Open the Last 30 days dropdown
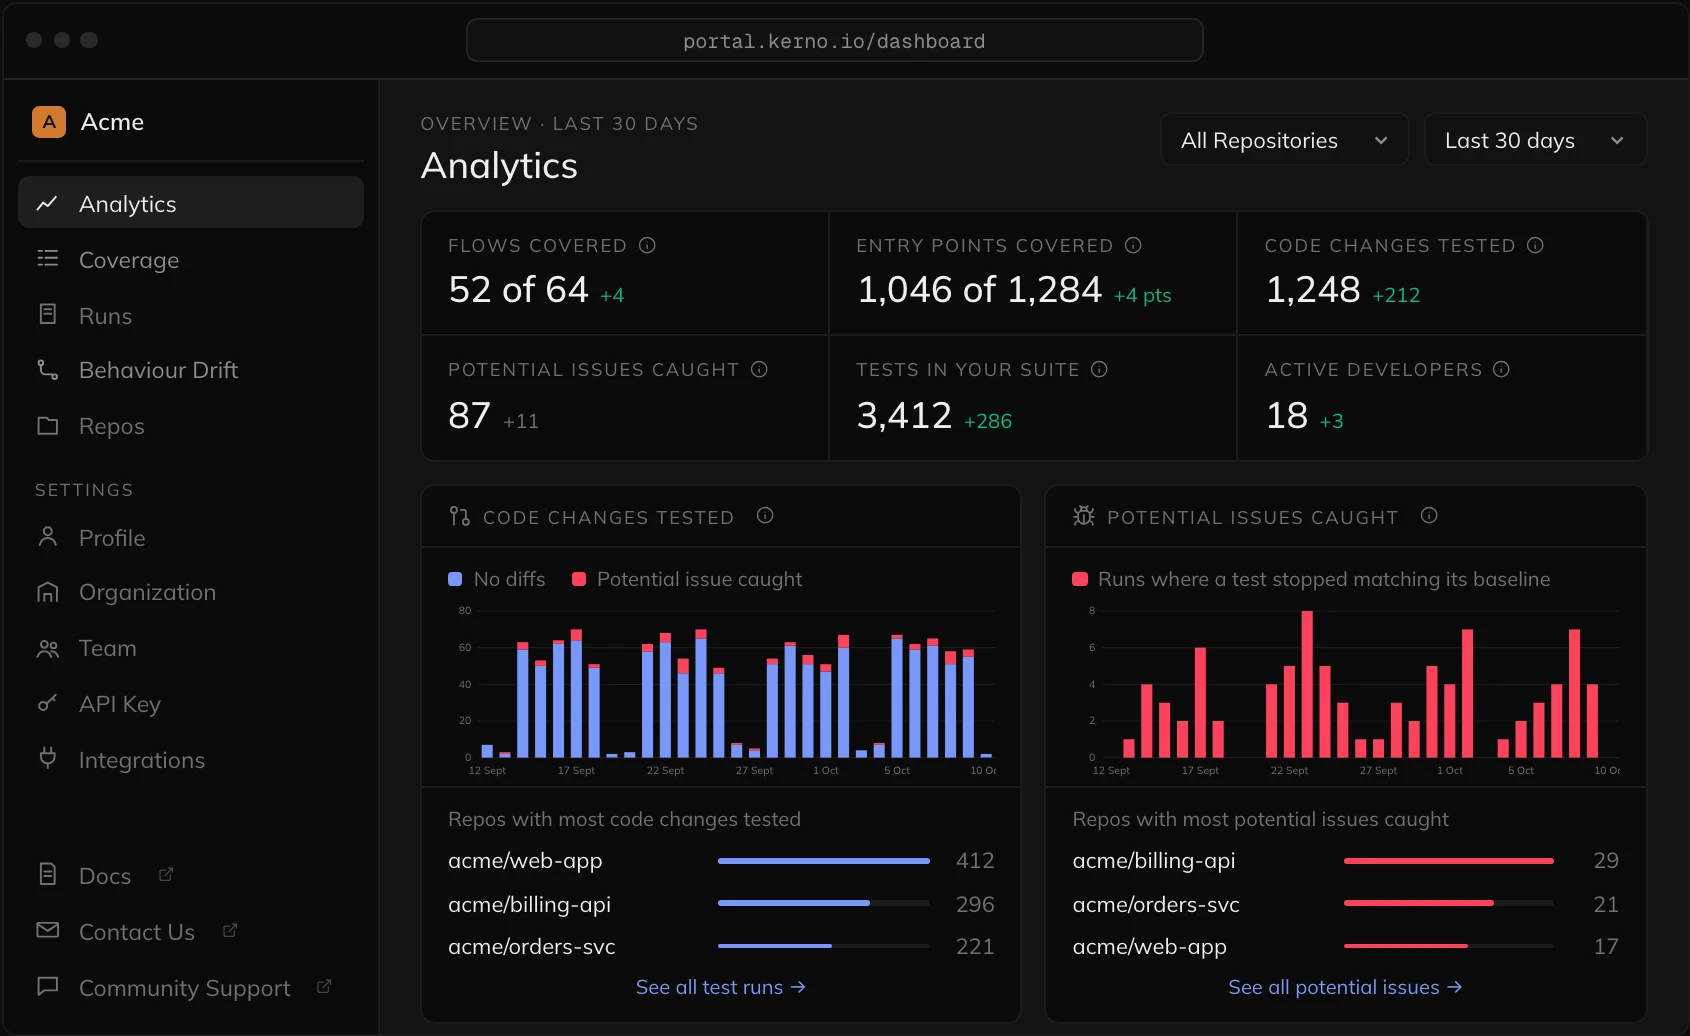This screenshot has width=1690, height=1036. tap(1535, 140)
